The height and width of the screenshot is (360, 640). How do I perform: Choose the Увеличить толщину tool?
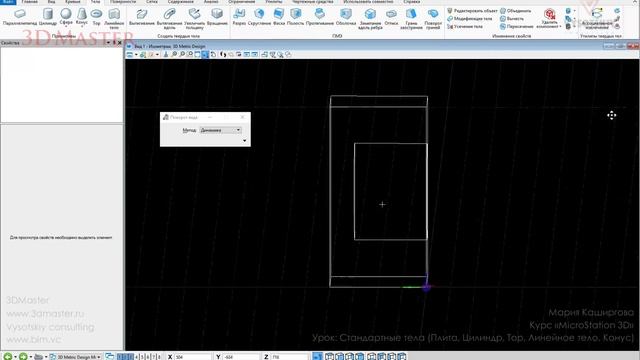tap(194, 18)
